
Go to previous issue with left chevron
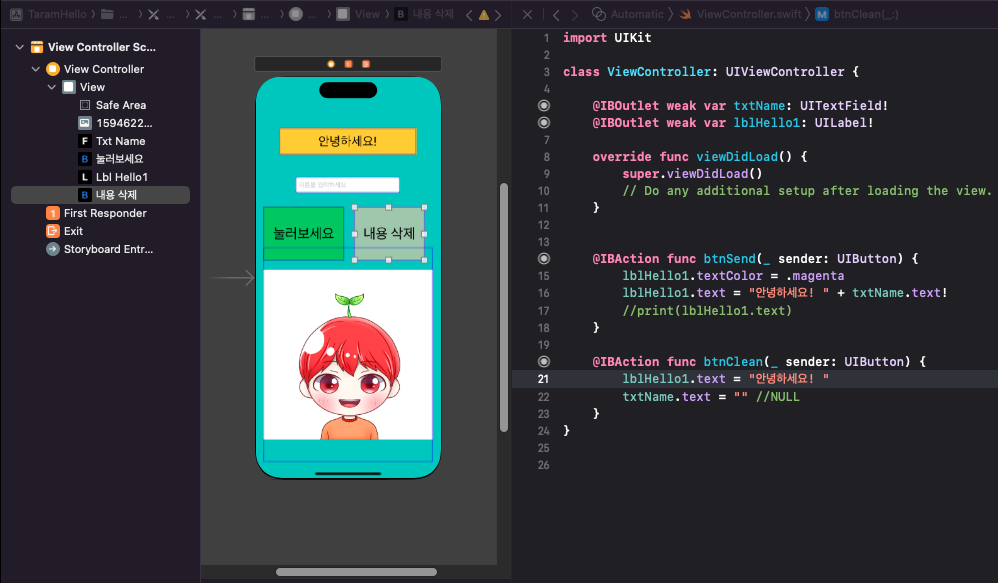[x=469, y=15]
